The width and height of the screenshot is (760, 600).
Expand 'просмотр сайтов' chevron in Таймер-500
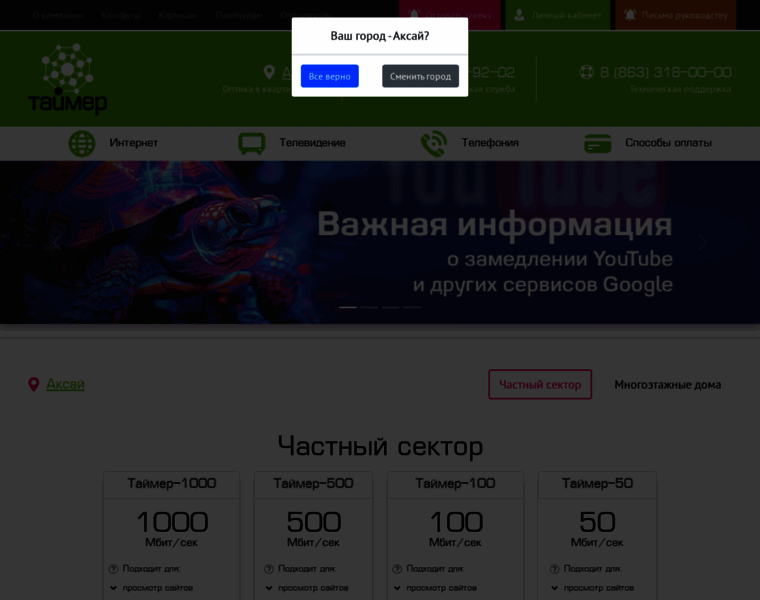[x=269, y=588]
